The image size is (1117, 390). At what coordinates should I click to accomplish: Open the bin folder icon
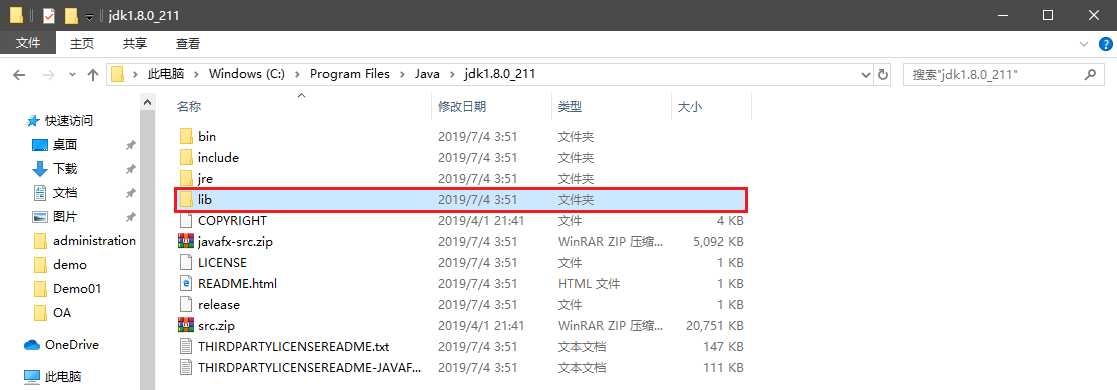click(186, 136)
